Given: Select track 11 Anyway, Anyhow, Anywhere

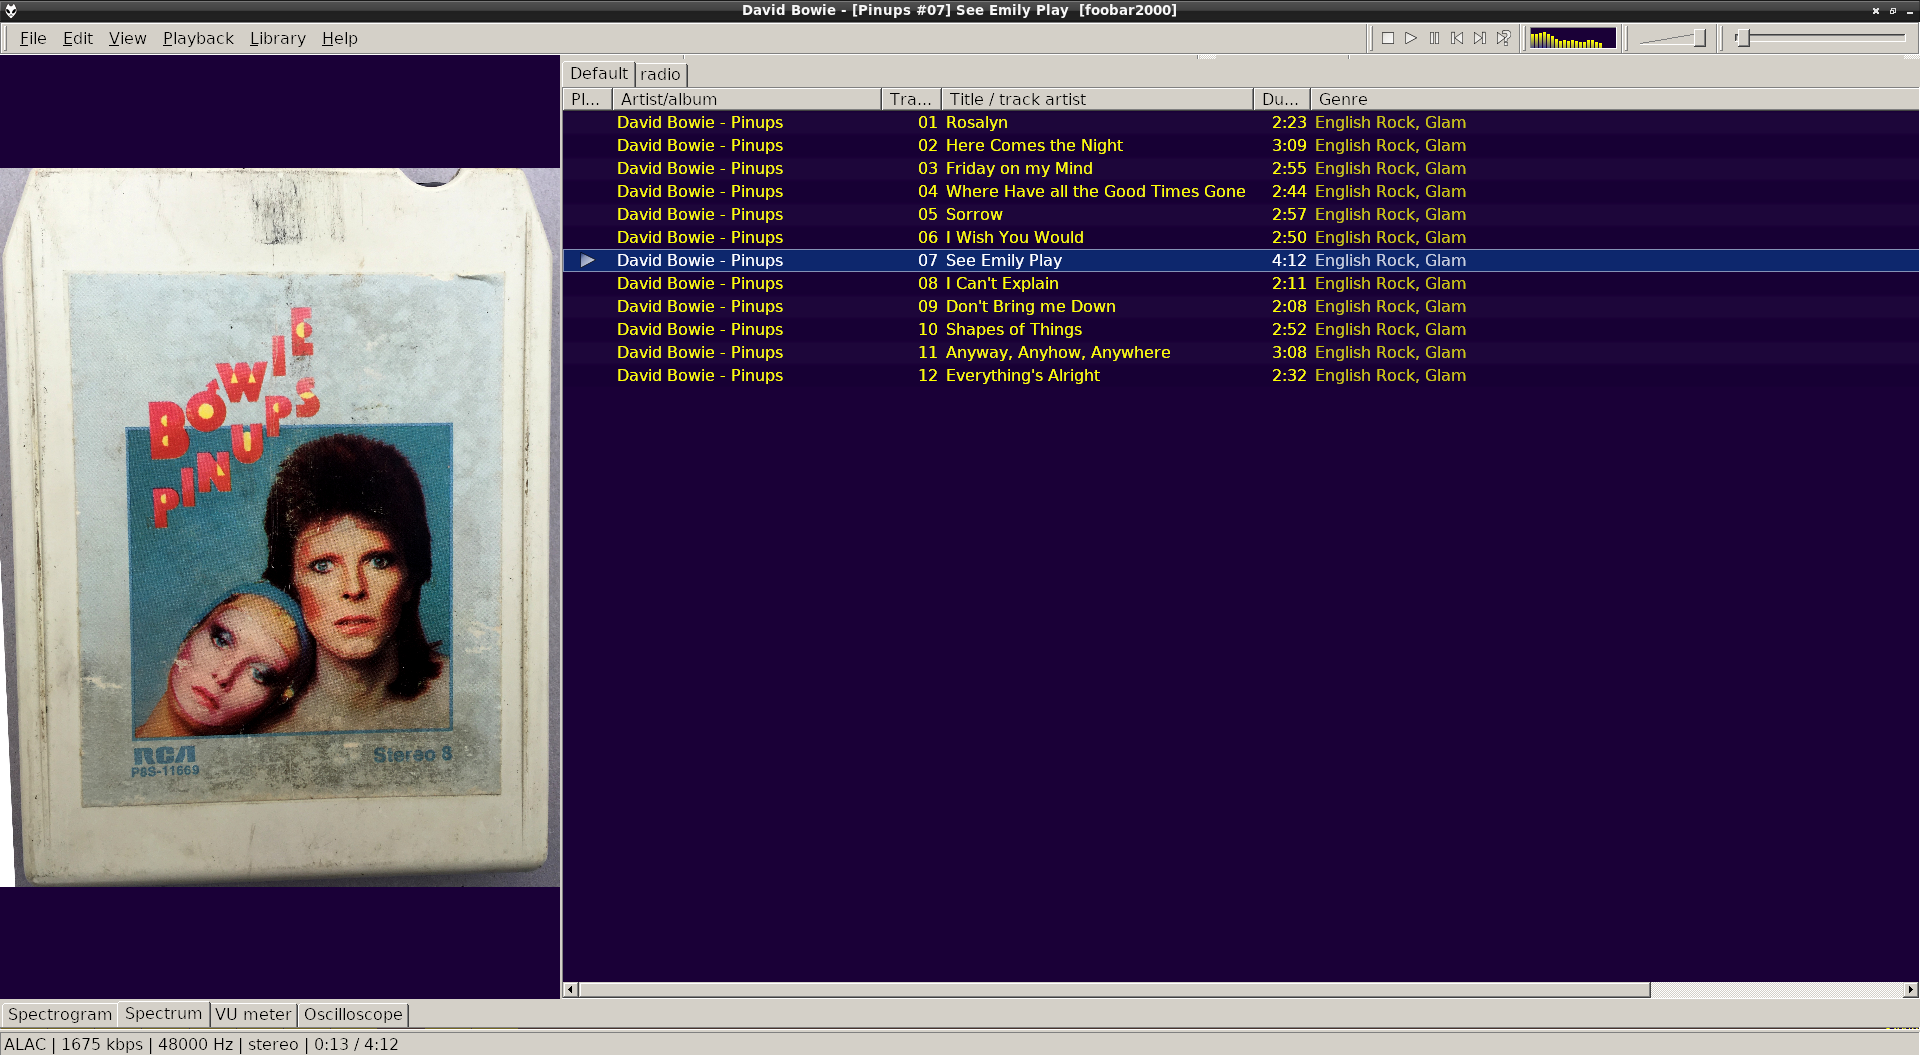Looking at the screenshot, I should coord(1240,352).
